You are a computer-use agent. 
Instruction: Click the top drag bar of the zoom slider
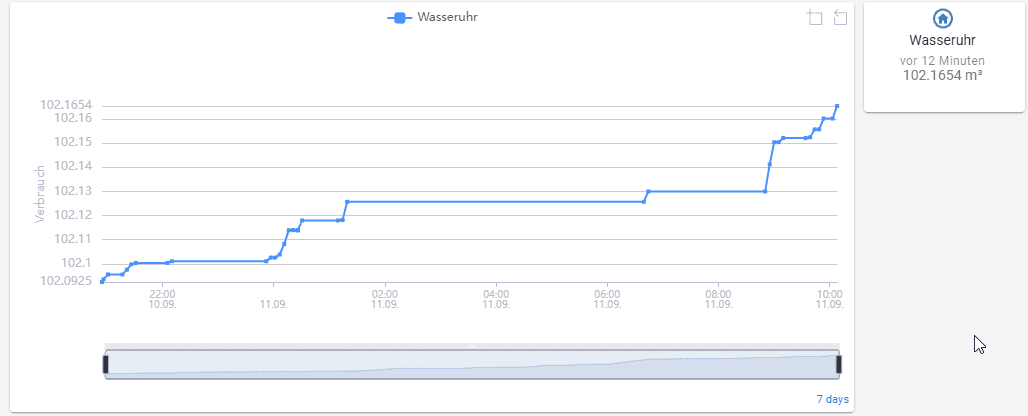click(x=472, y=347)
